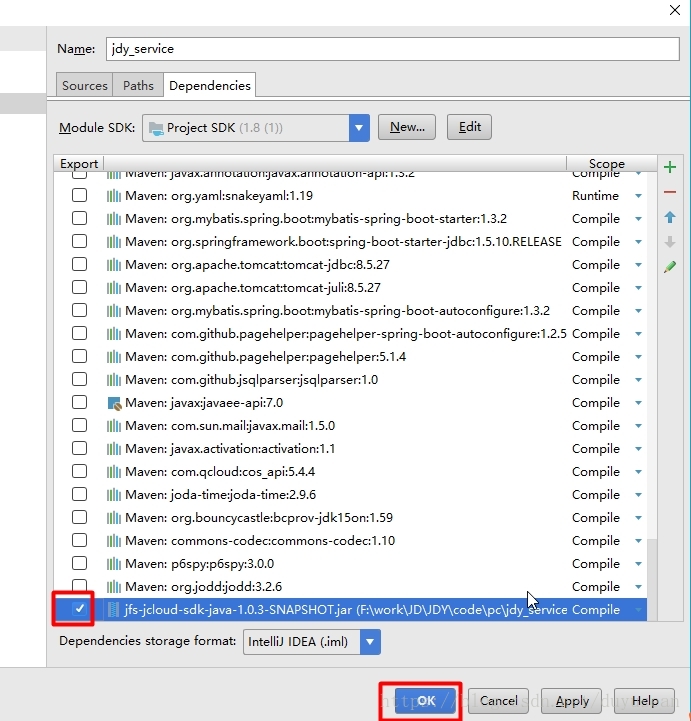
Task: Open scope dropdown for commons-codec:1.10
Action: (x=638, y=541)
